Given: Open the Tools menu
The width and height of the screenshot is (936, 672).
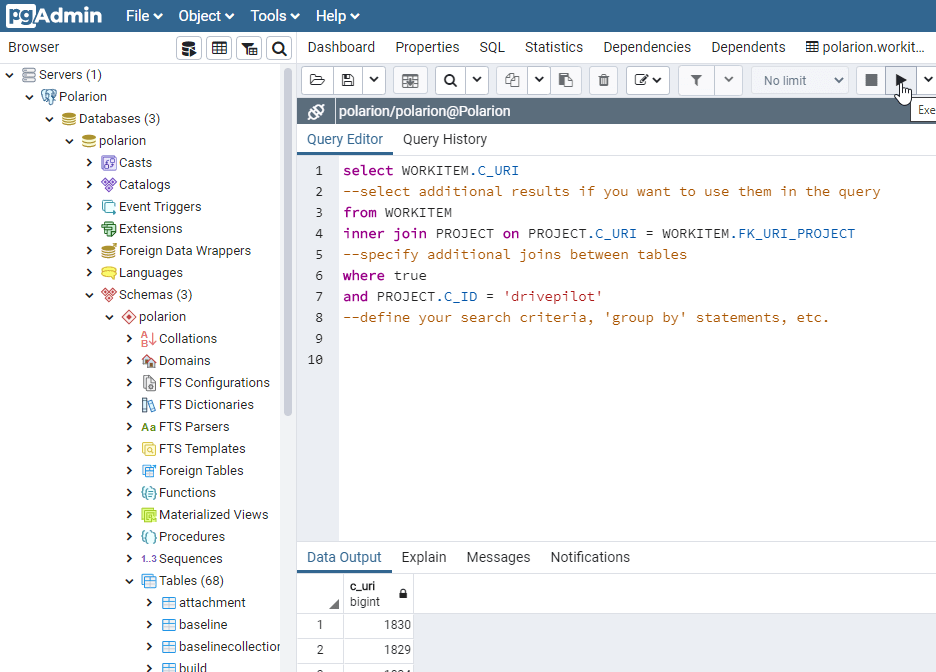Looking at the screenshot, I should 276,16.
